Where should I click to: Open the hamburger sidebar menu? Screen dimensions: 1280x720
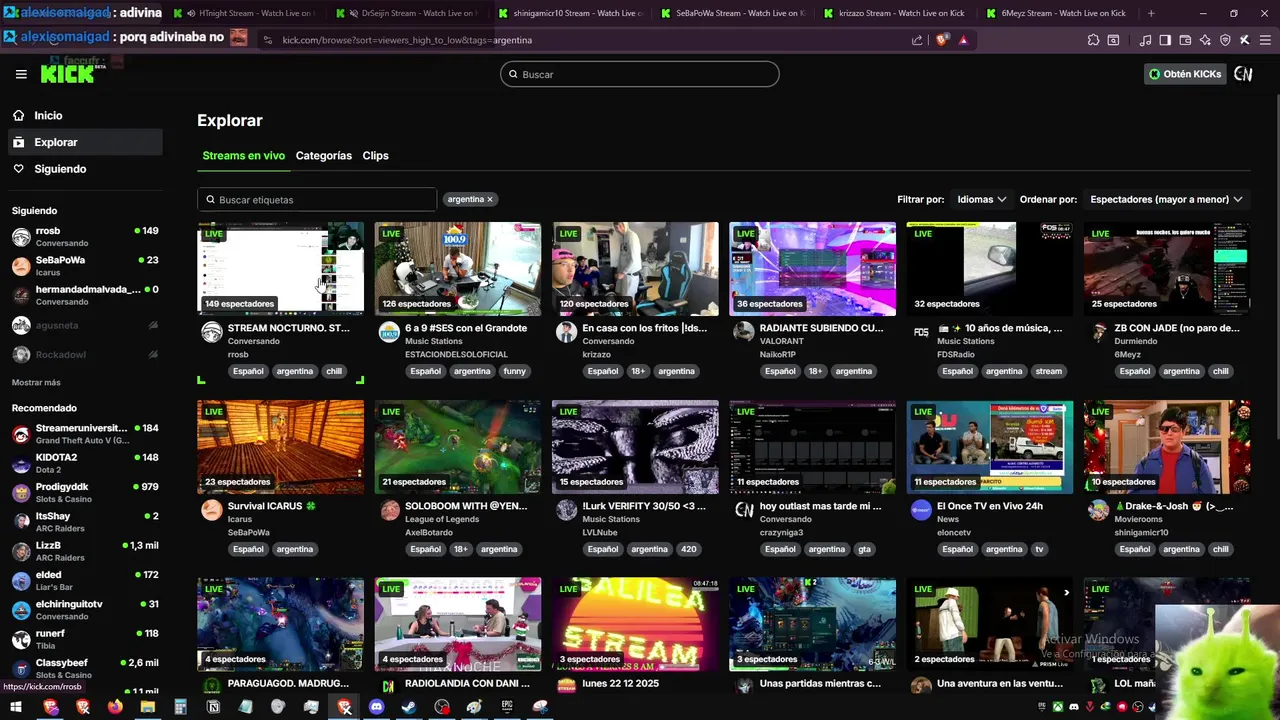coord(21,74)
